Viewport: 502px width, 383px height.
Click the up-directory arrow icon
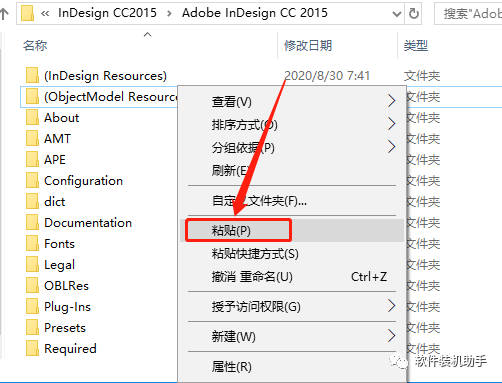tap(3, 14)
